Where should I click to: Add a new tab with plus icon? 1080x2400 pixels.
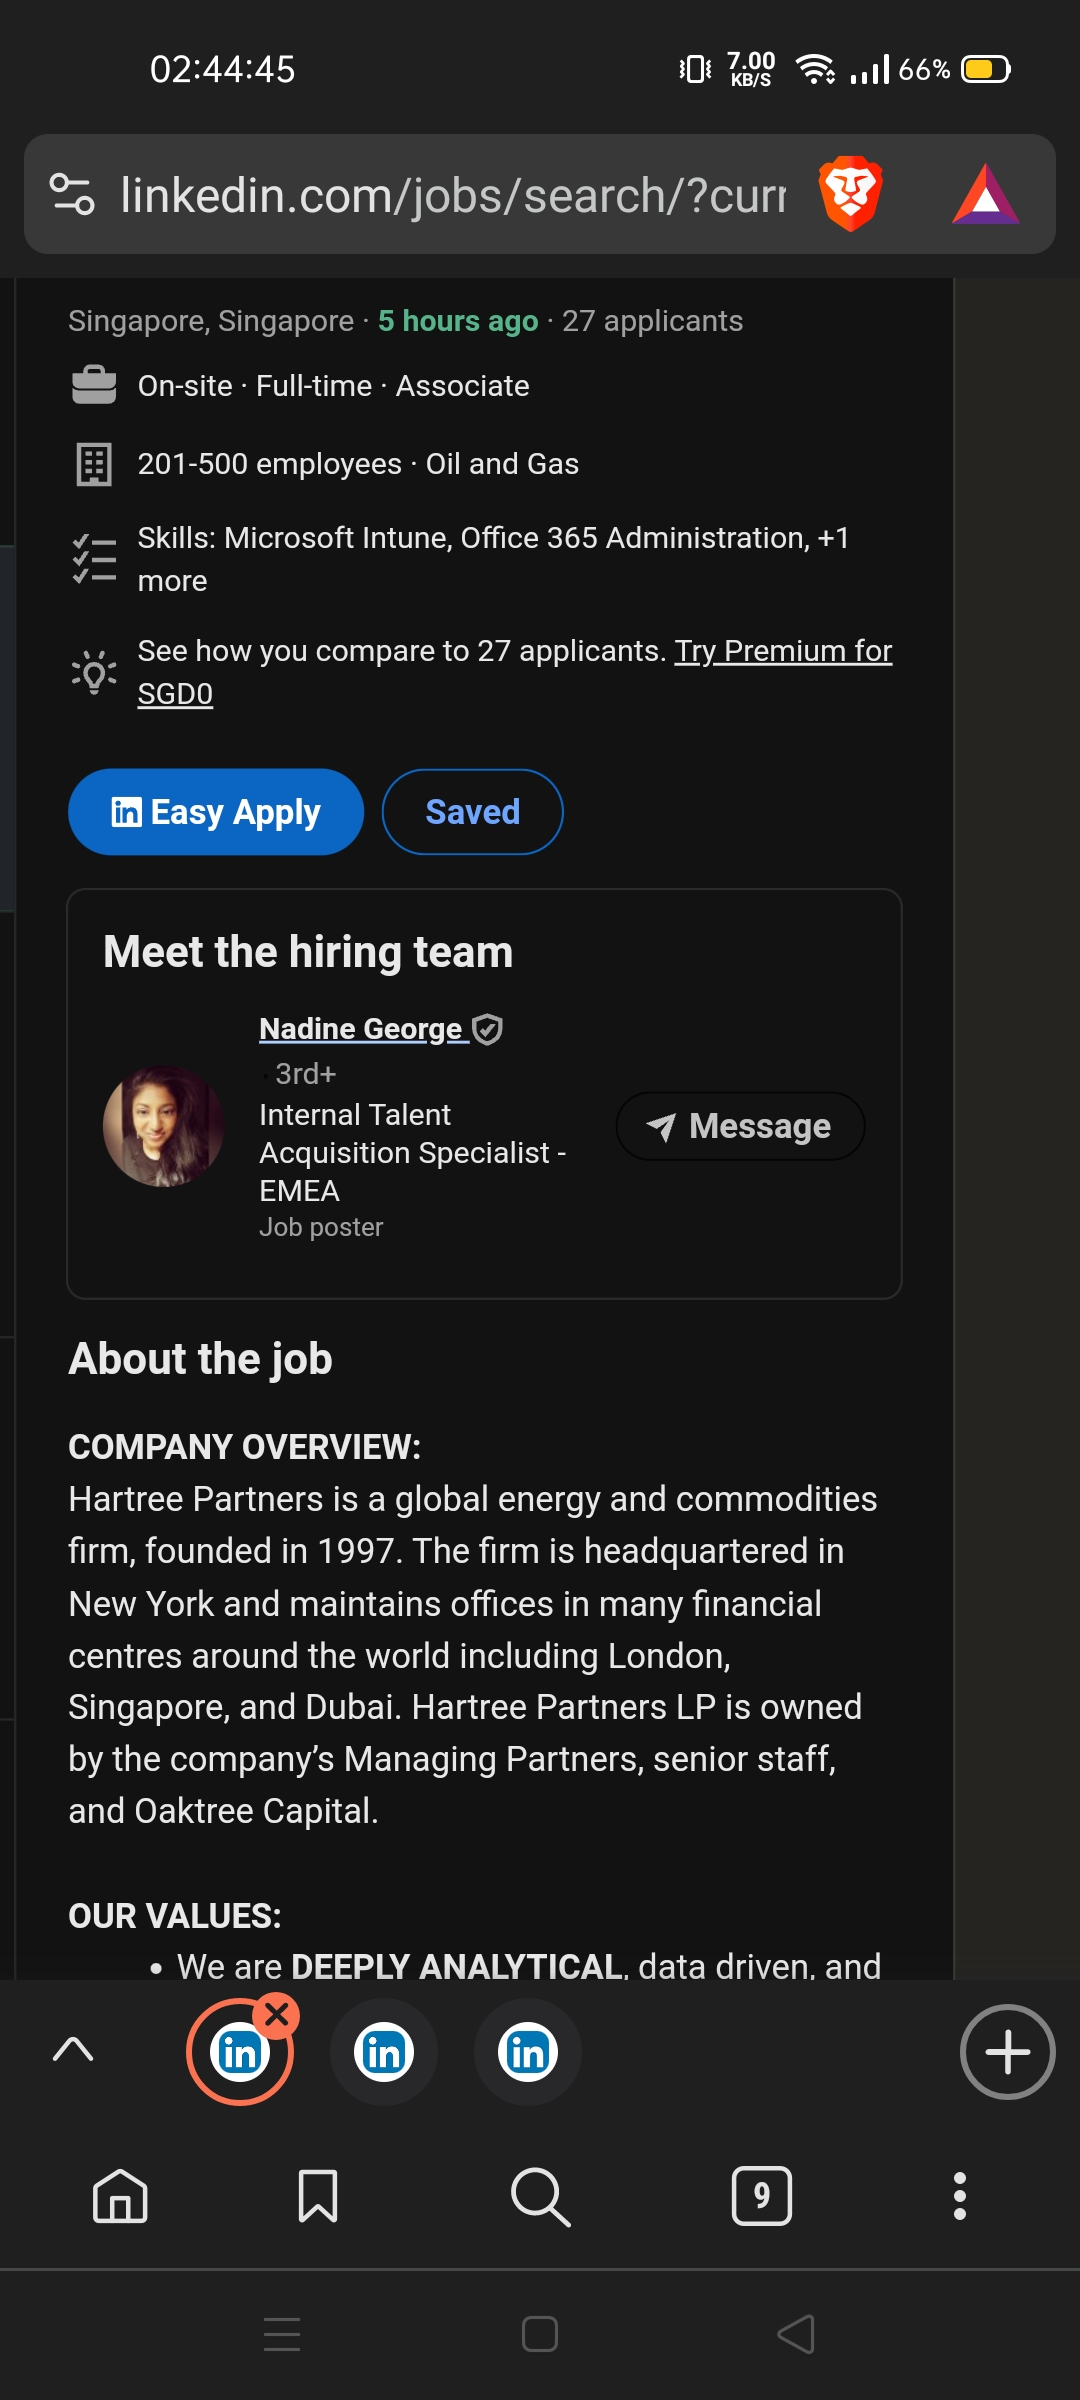(x=1007, y=2052)
